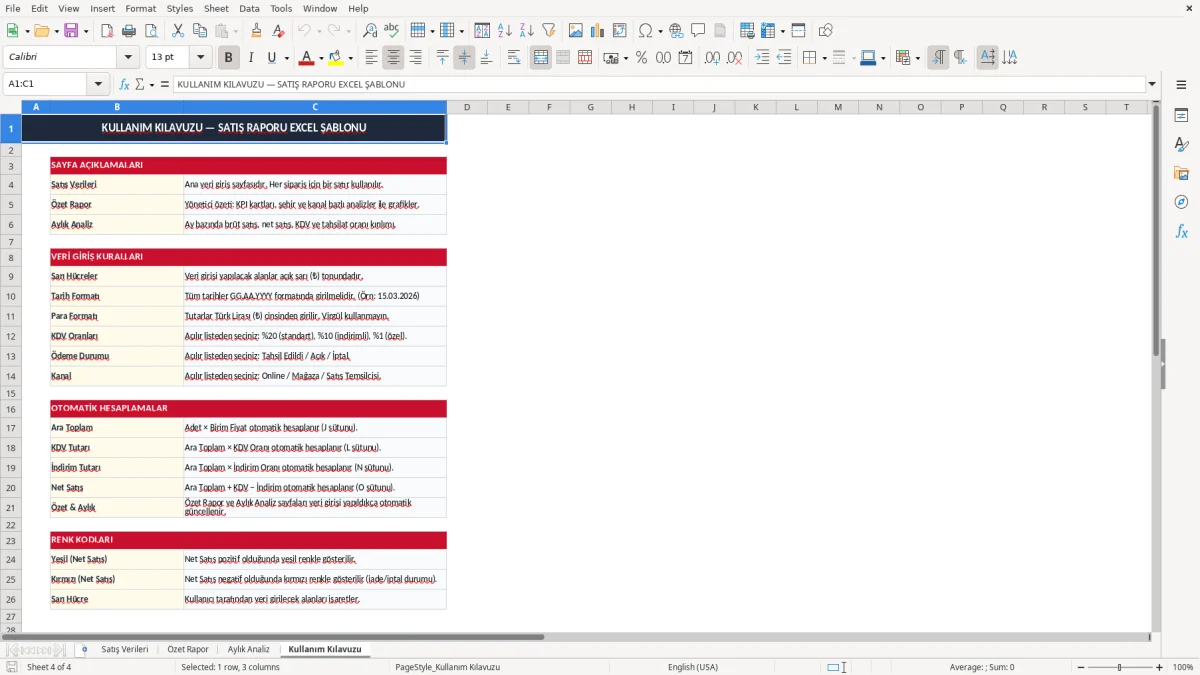Open Find and Replace
This screenshot has height=675, width=1200.
[x=370, y=31]
